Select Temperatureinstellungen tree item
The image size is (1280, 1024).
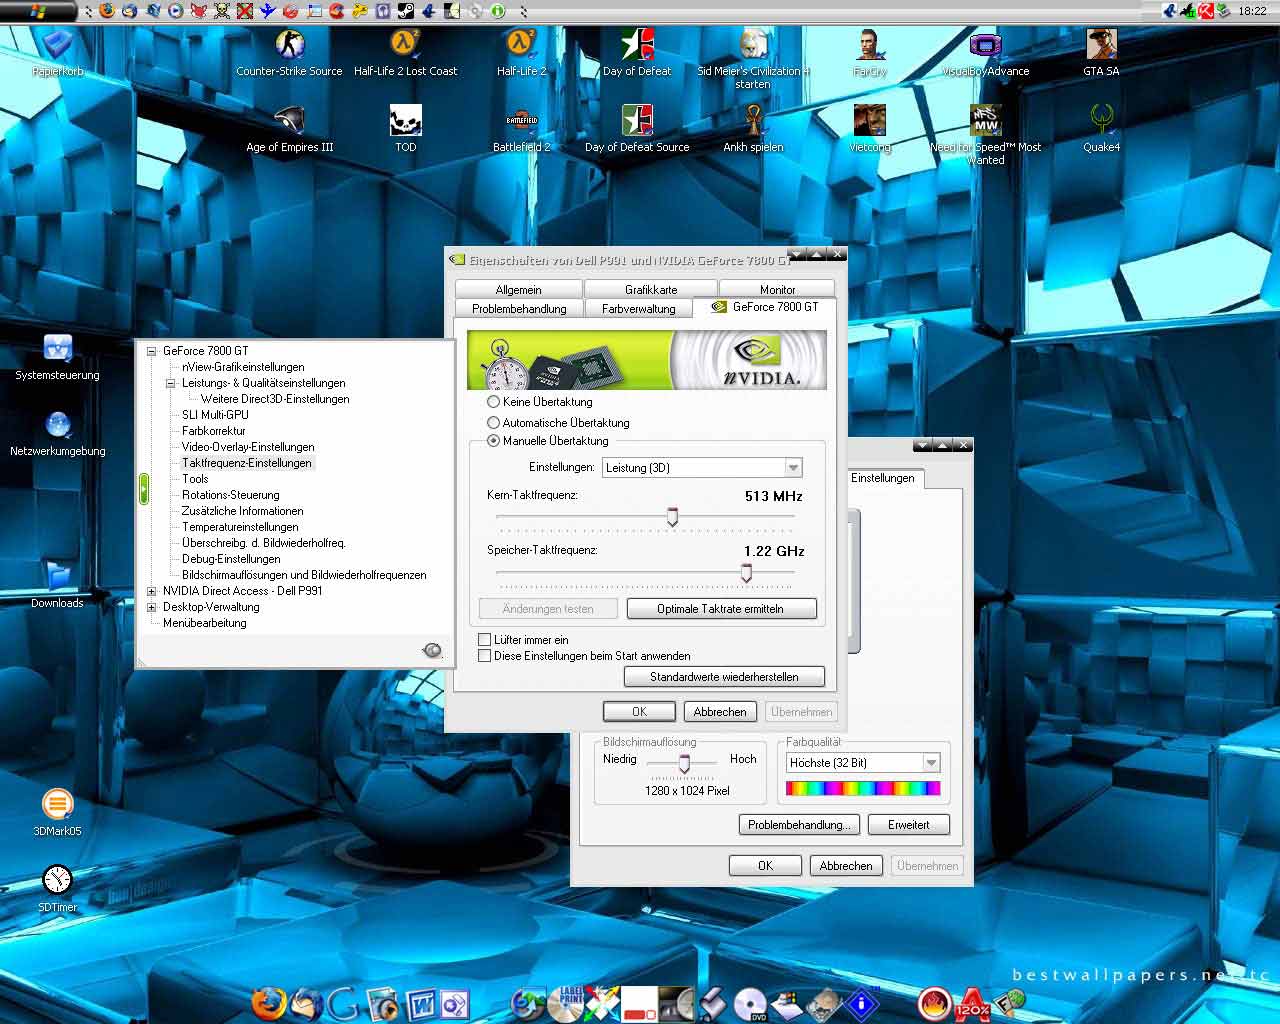pos(240,527)
